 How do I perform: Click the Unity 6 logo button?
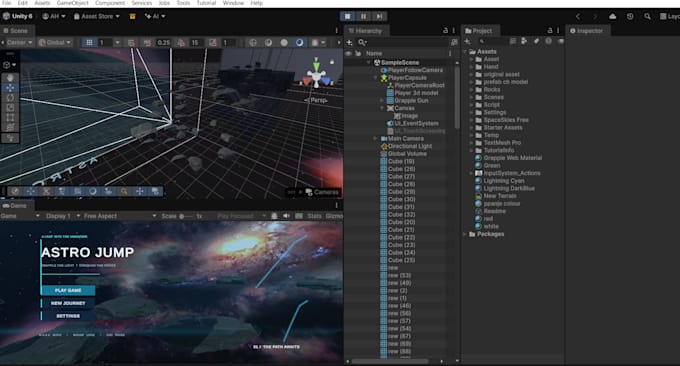[x=18, y=16]
